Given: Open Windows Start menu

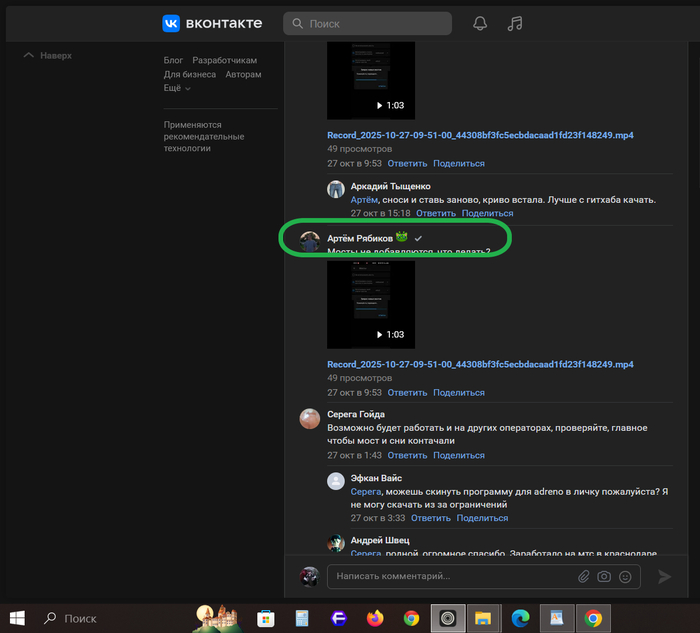Looking at the screenshot, I should pos(17,618).
